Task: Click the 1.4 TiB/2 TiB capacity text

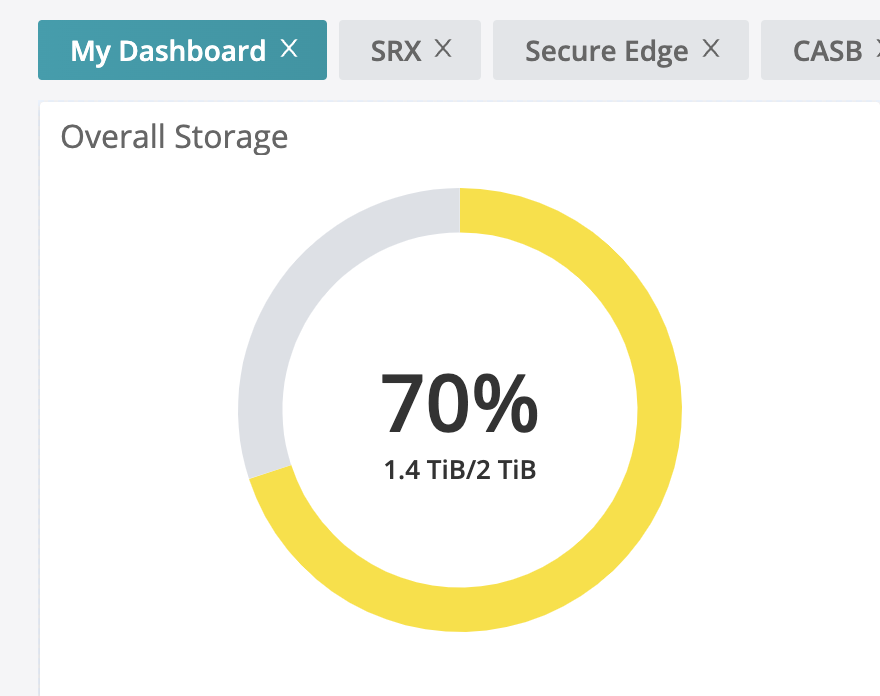Action: 459,467
